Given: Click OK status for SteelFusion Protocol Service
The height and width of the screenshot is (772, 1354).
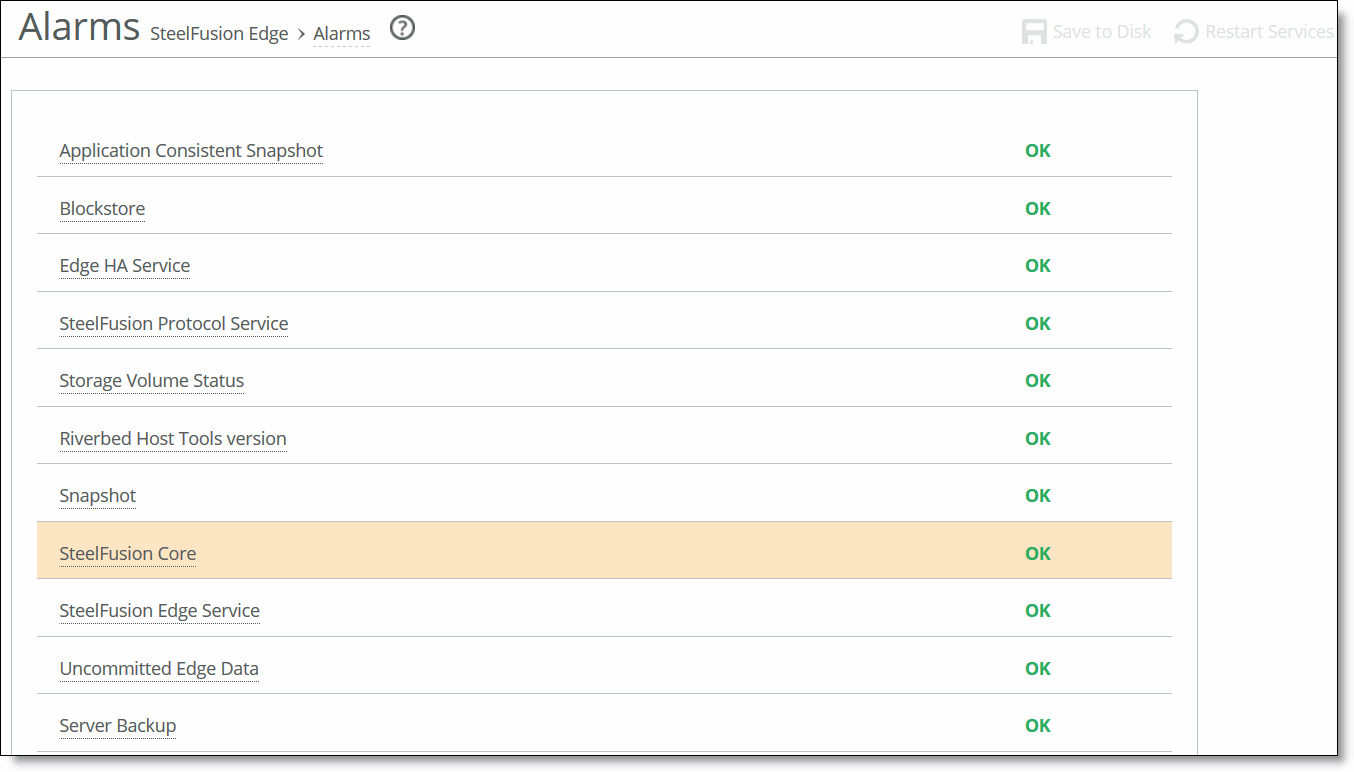Looking at the screenshot, I should (x=1038, y=324).
